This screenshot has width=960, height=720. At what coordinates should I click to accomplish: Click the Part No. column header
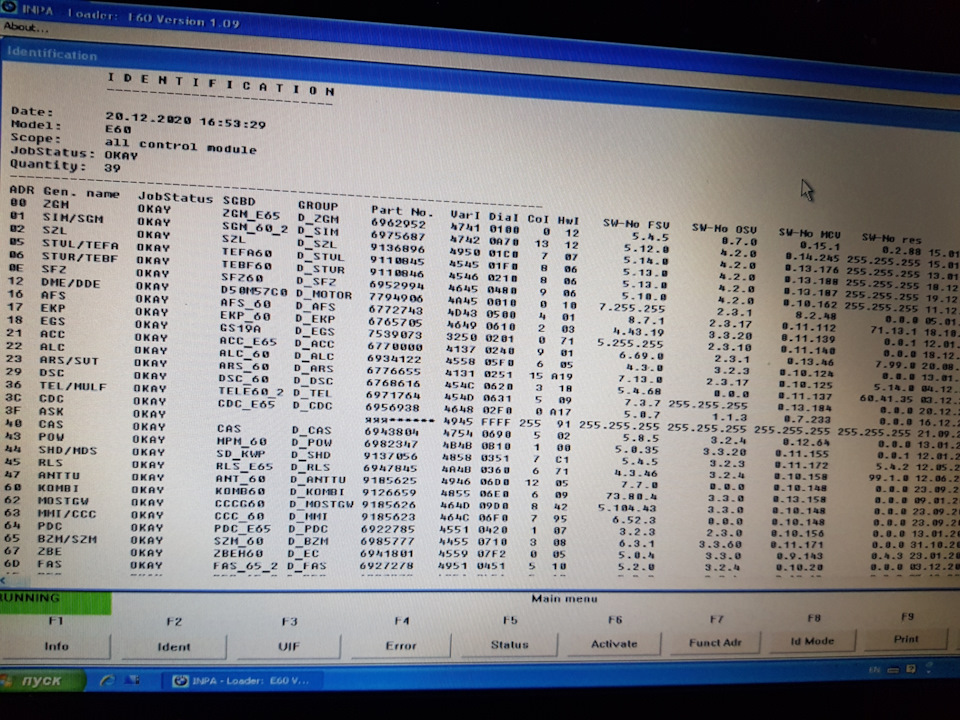tap(402, 211)
